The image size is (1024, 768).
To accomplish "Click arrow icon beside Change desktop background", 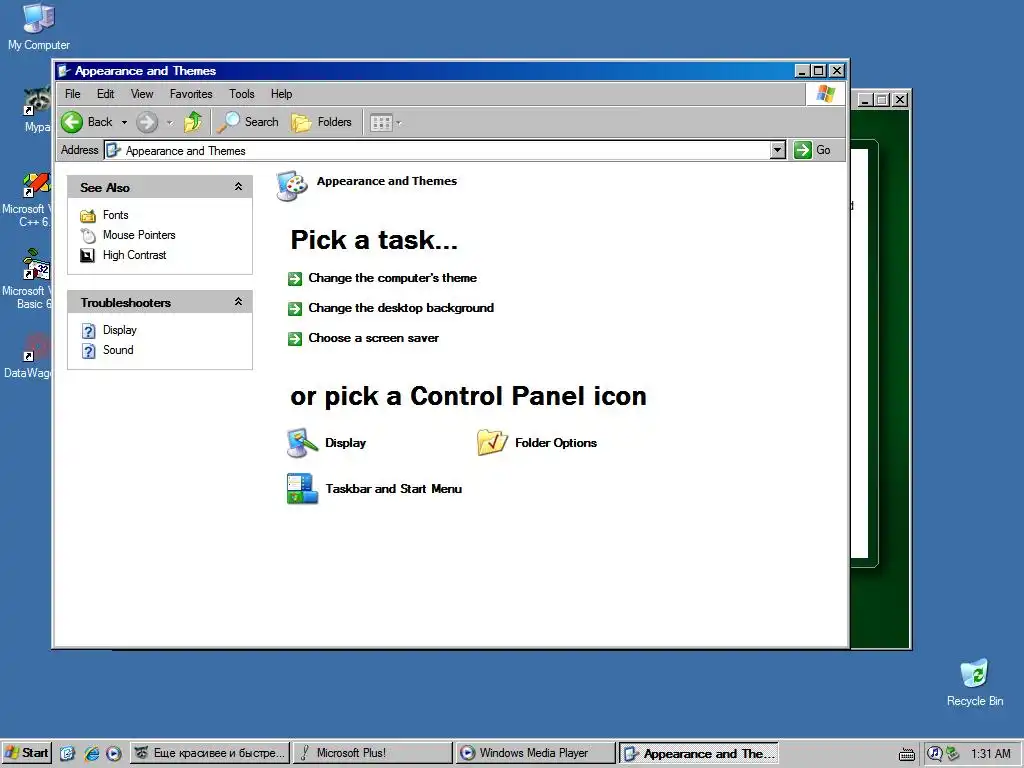I will click(295, 309).
